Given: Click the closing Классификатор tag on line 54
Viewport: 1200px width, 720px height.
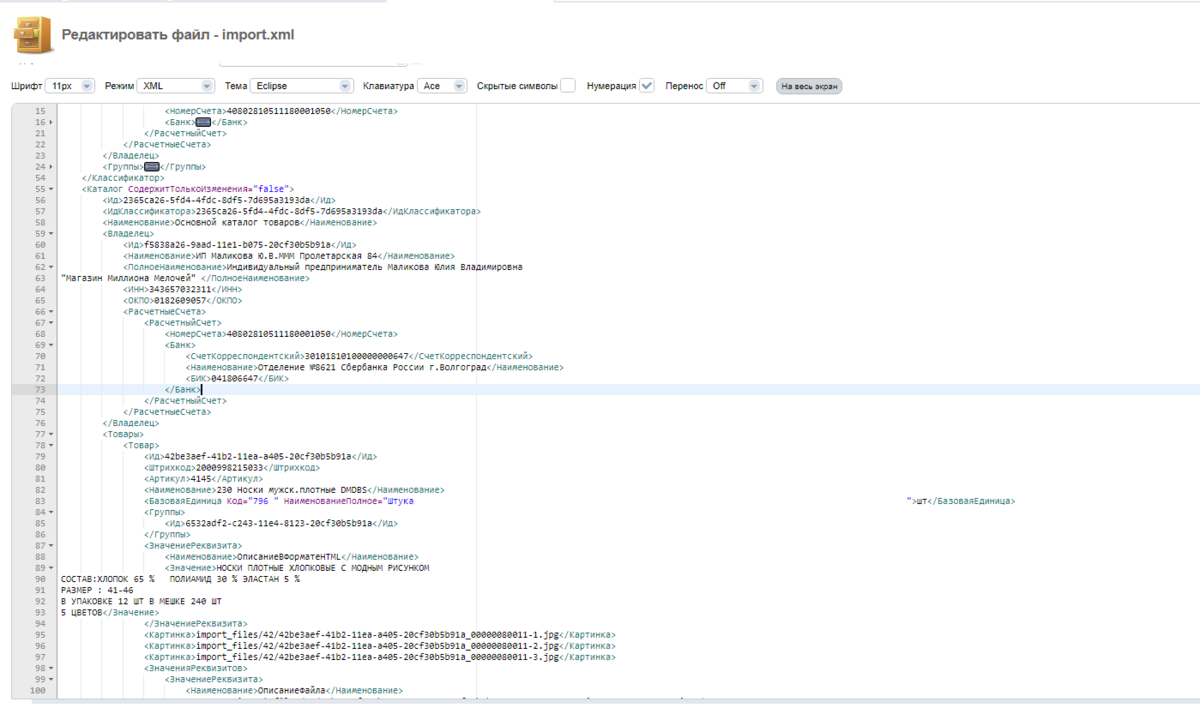Looking at the screenshot, I should tap(122, 177).
